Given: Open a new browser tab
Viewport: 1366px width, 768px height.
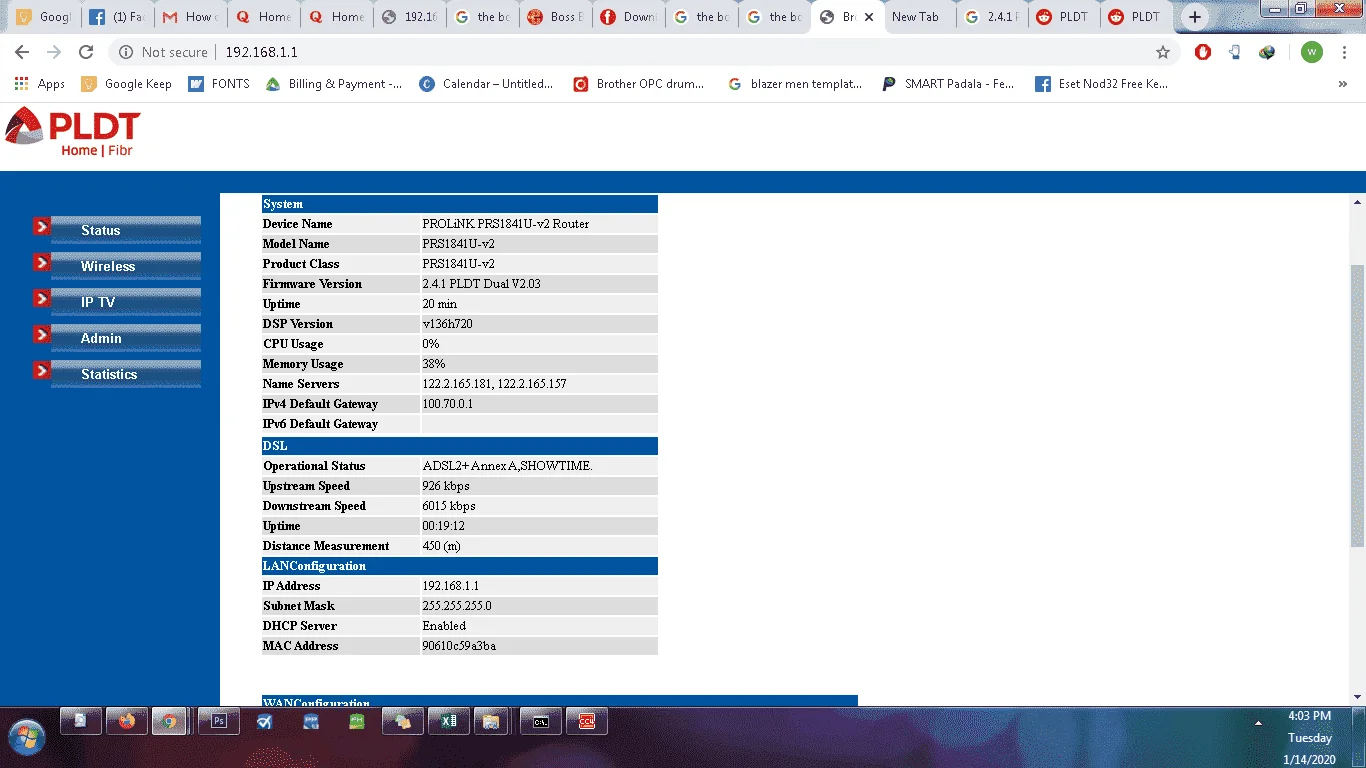Looking at the screenshot, I should pos(1194,17).
